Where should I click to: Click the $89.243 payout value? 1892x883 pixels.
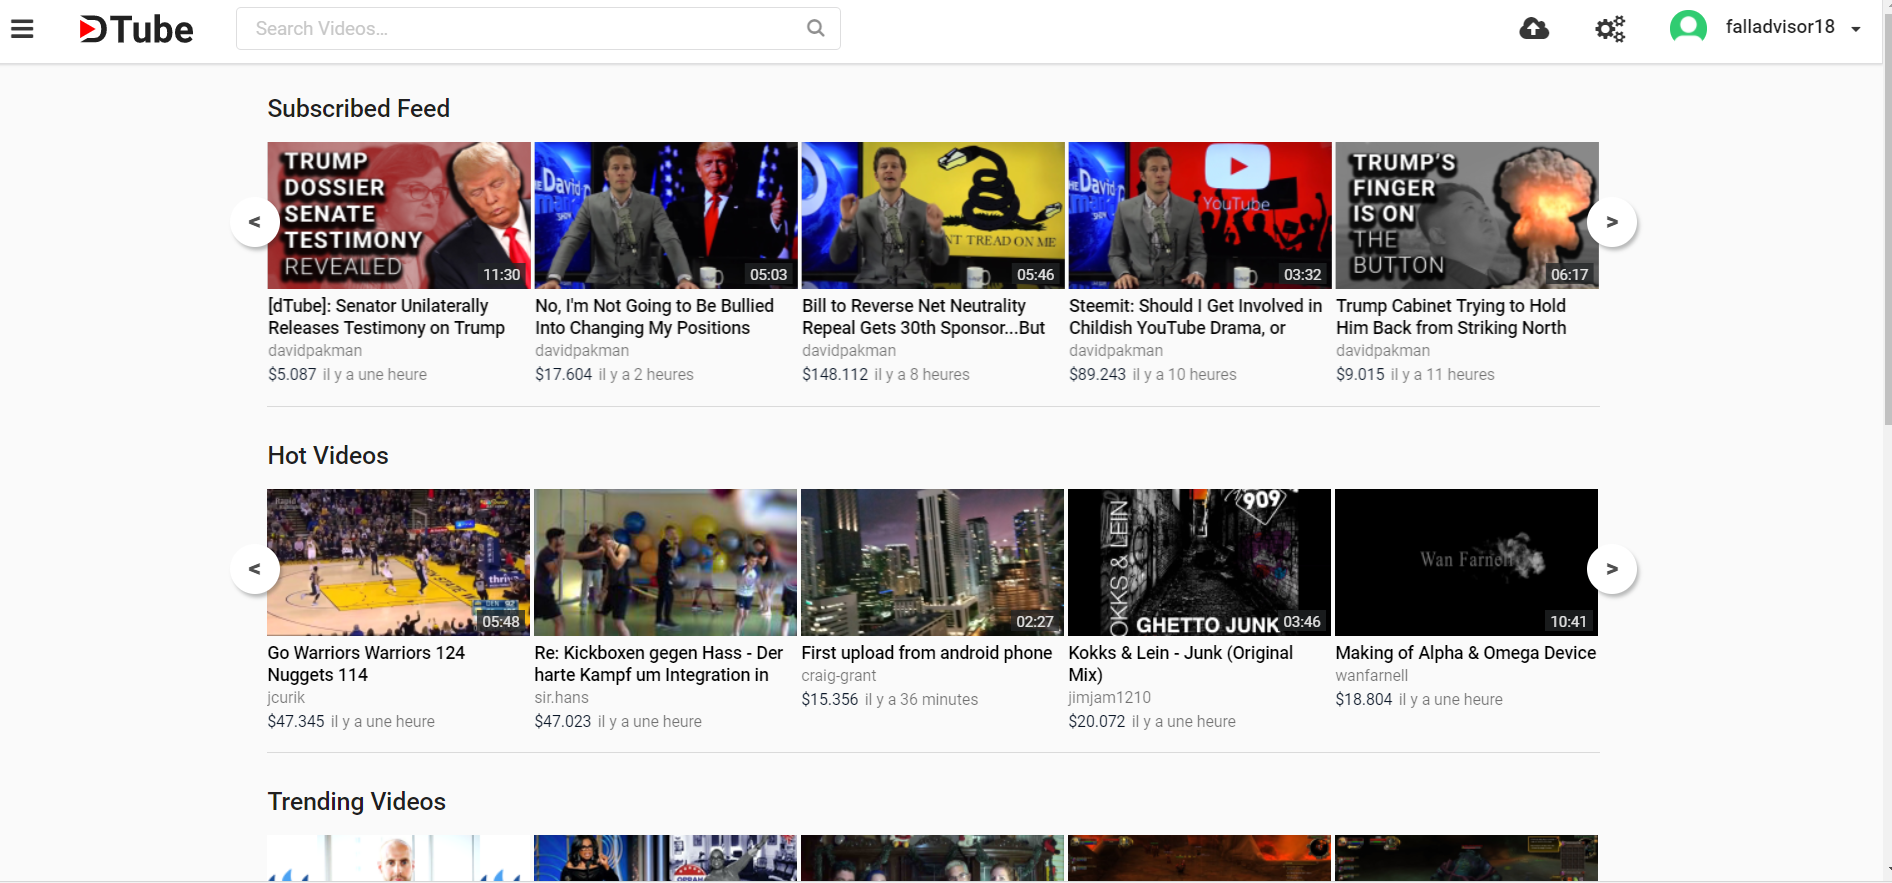click(1097, 374)
